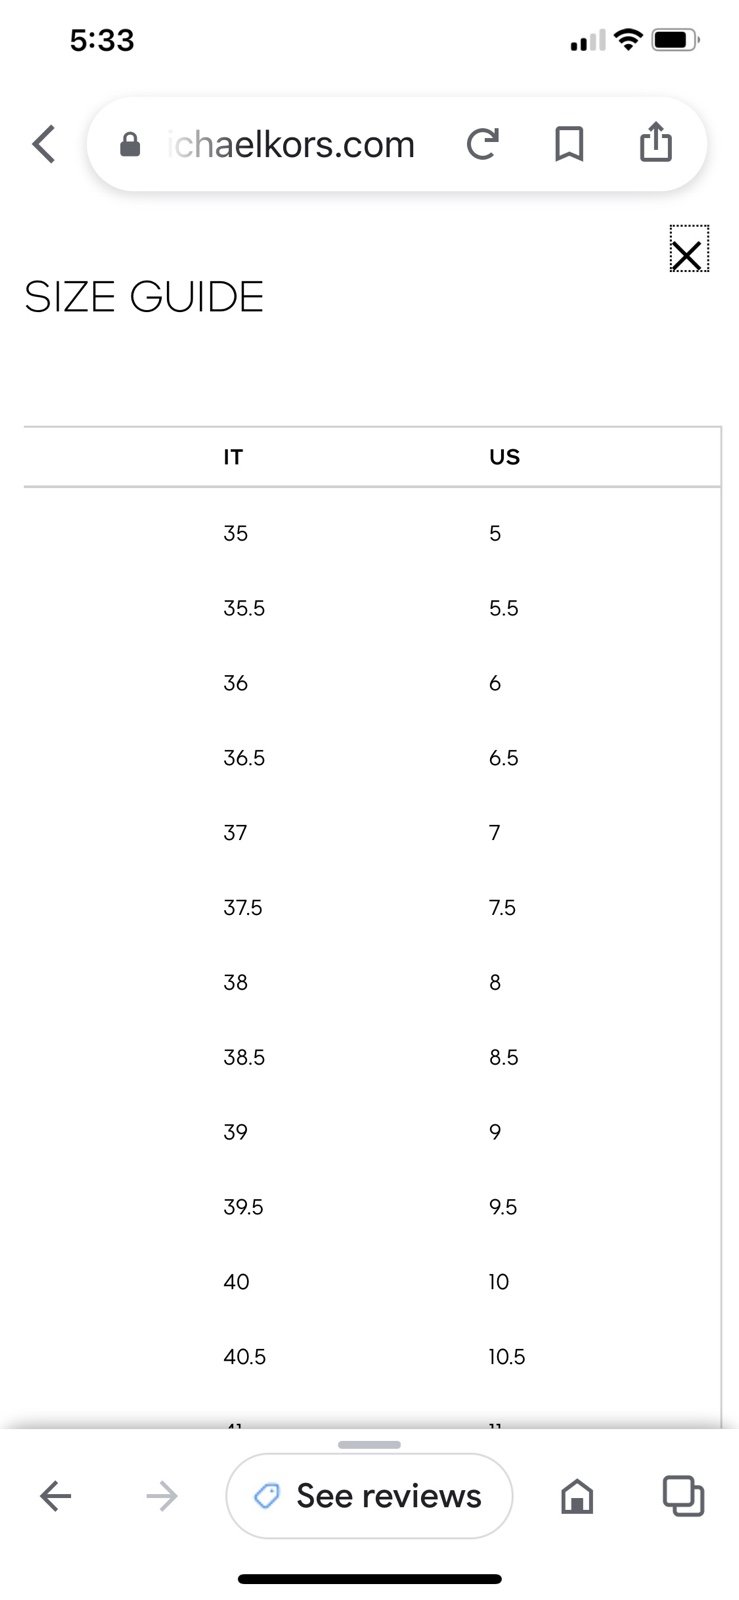Viewport: 739px width, 1600px height.
Task: Open the tabs switcher icon
Action: [x=683, y=1496]
